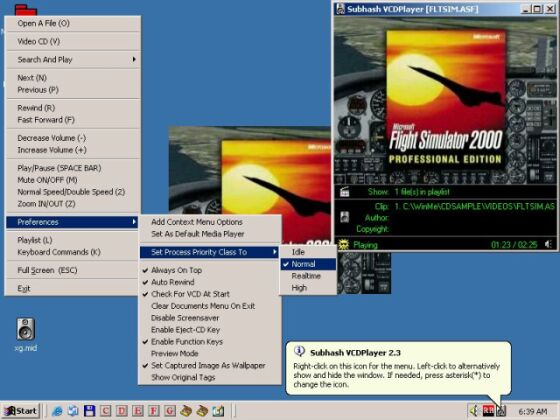560x420 pixels.
Task: Expand Search And Play submenu
Action: pos(72,59)
